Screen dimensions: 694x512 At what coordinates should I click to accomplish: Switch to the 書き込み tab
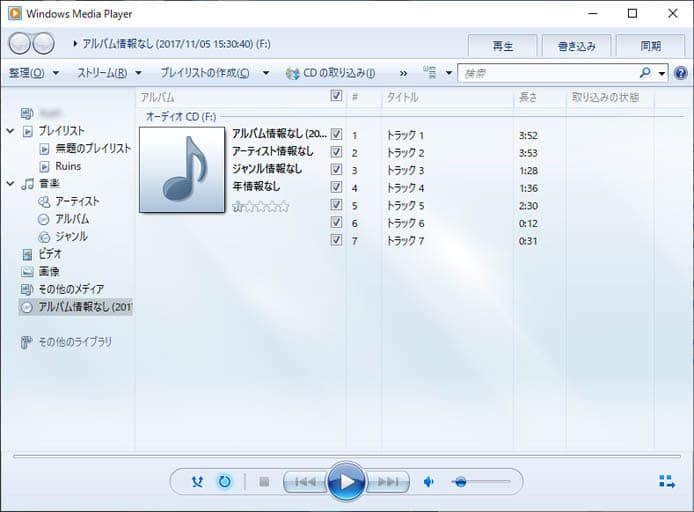coord(577,46)
